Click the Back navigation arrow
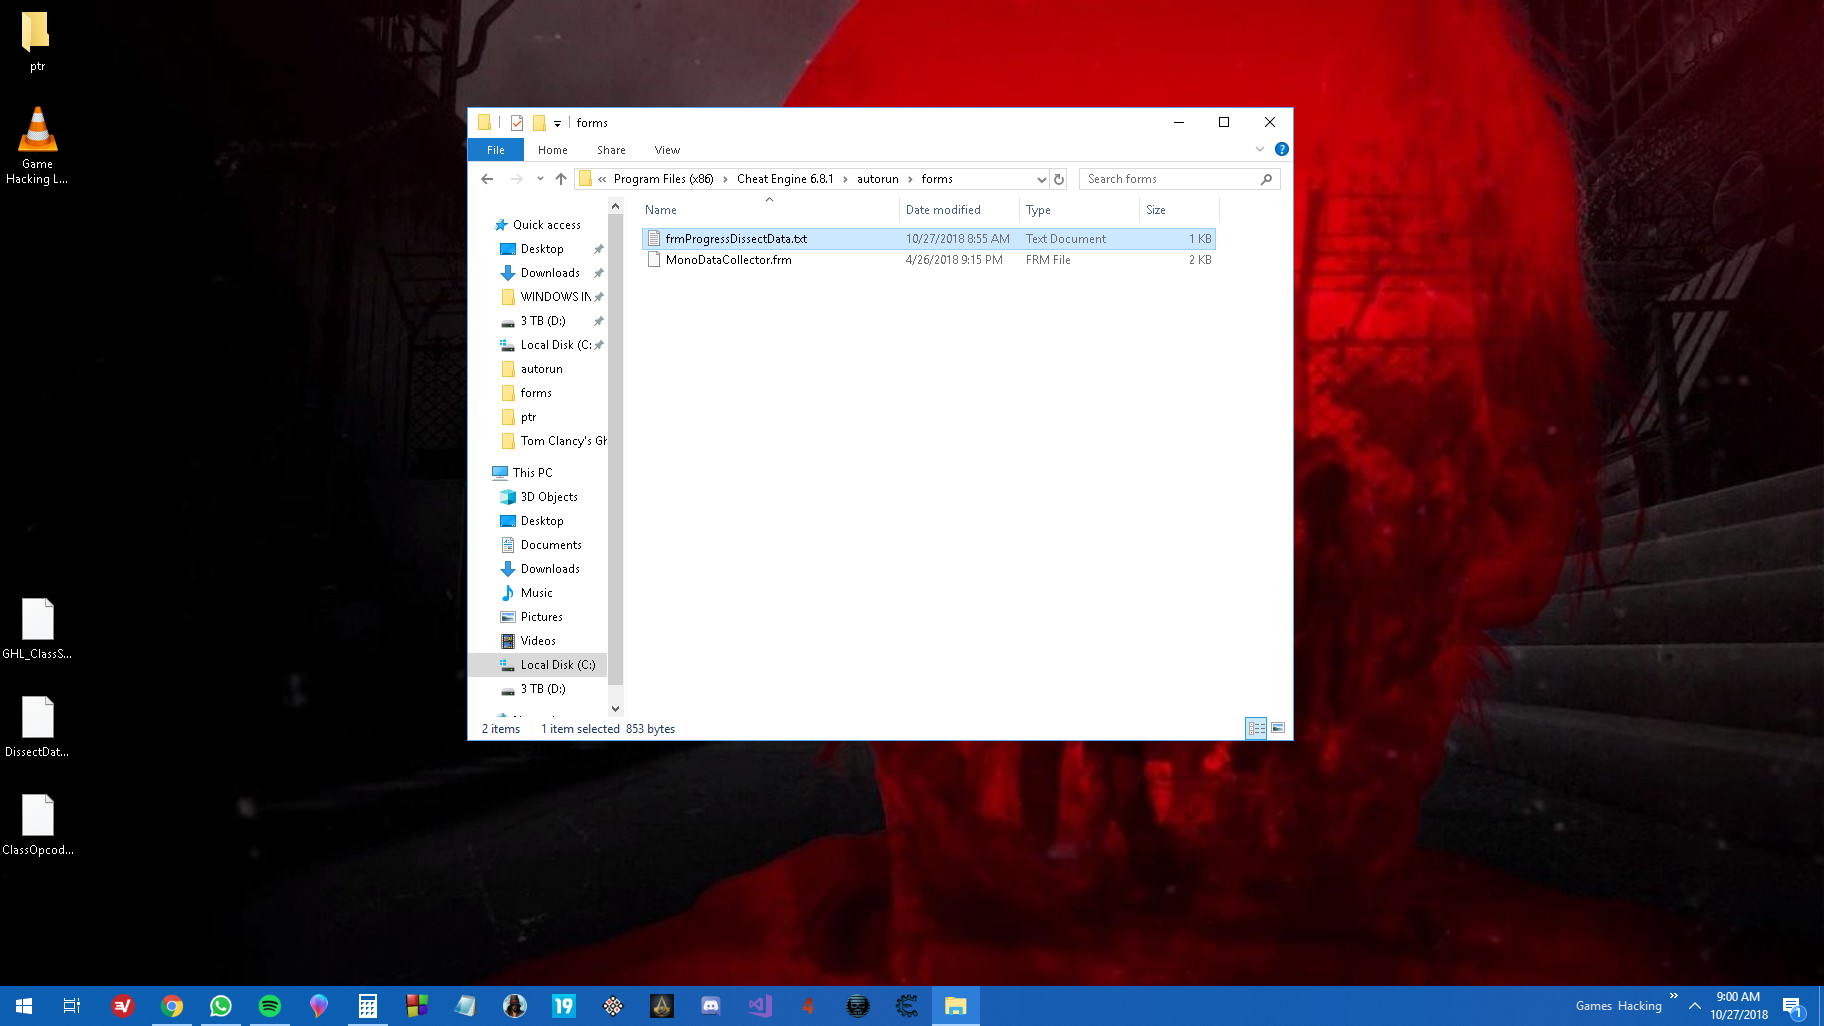The image size is (1824, 1026). (x=487, y=179)
